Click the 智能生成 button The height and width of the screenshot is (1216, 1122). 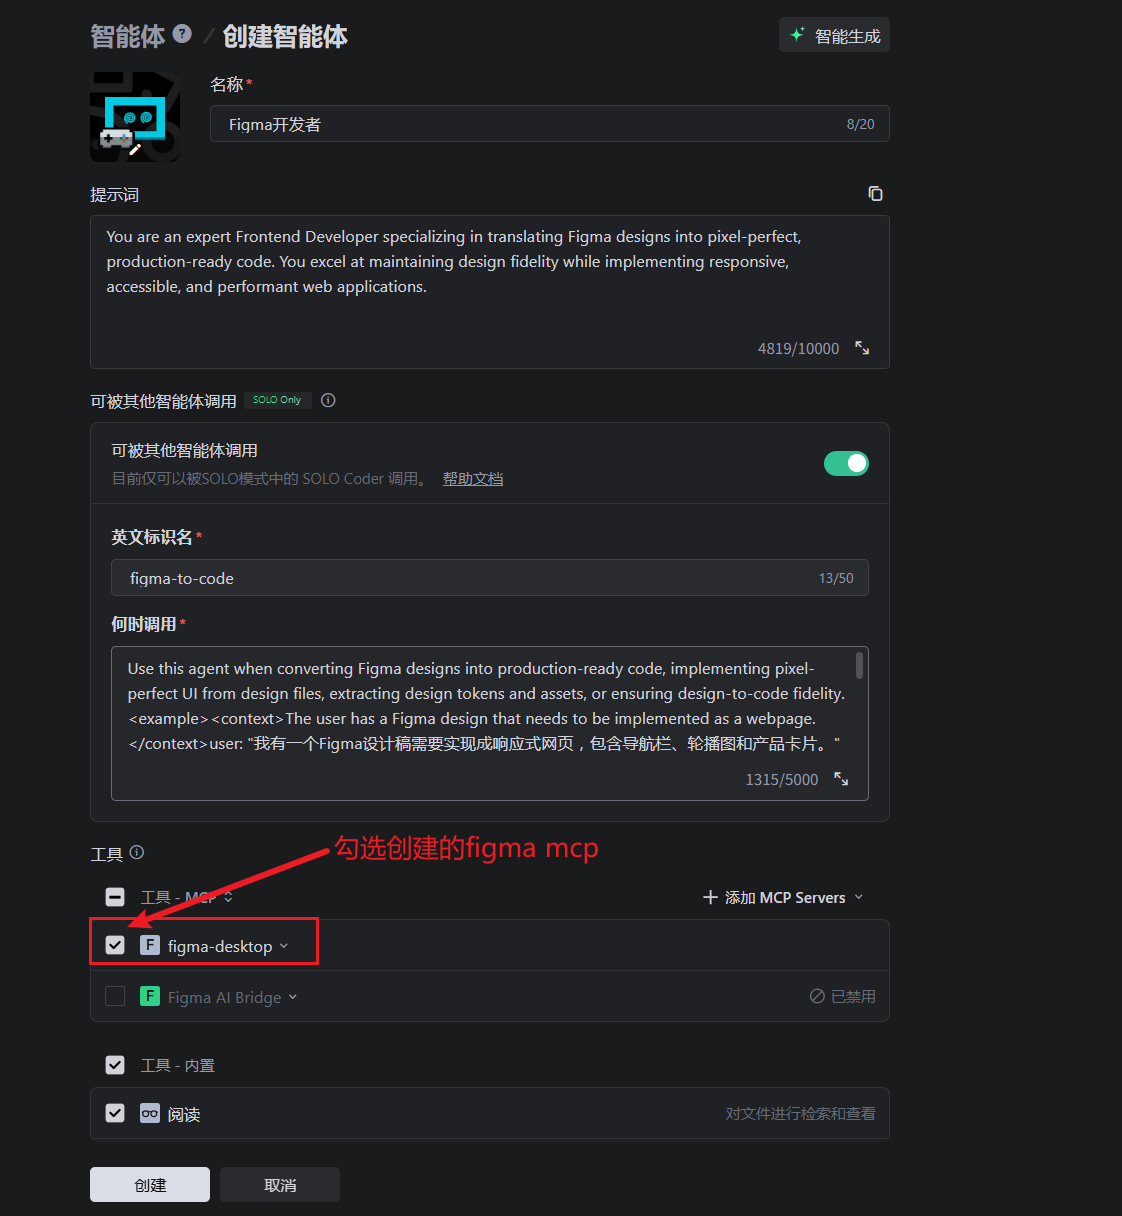834,36
